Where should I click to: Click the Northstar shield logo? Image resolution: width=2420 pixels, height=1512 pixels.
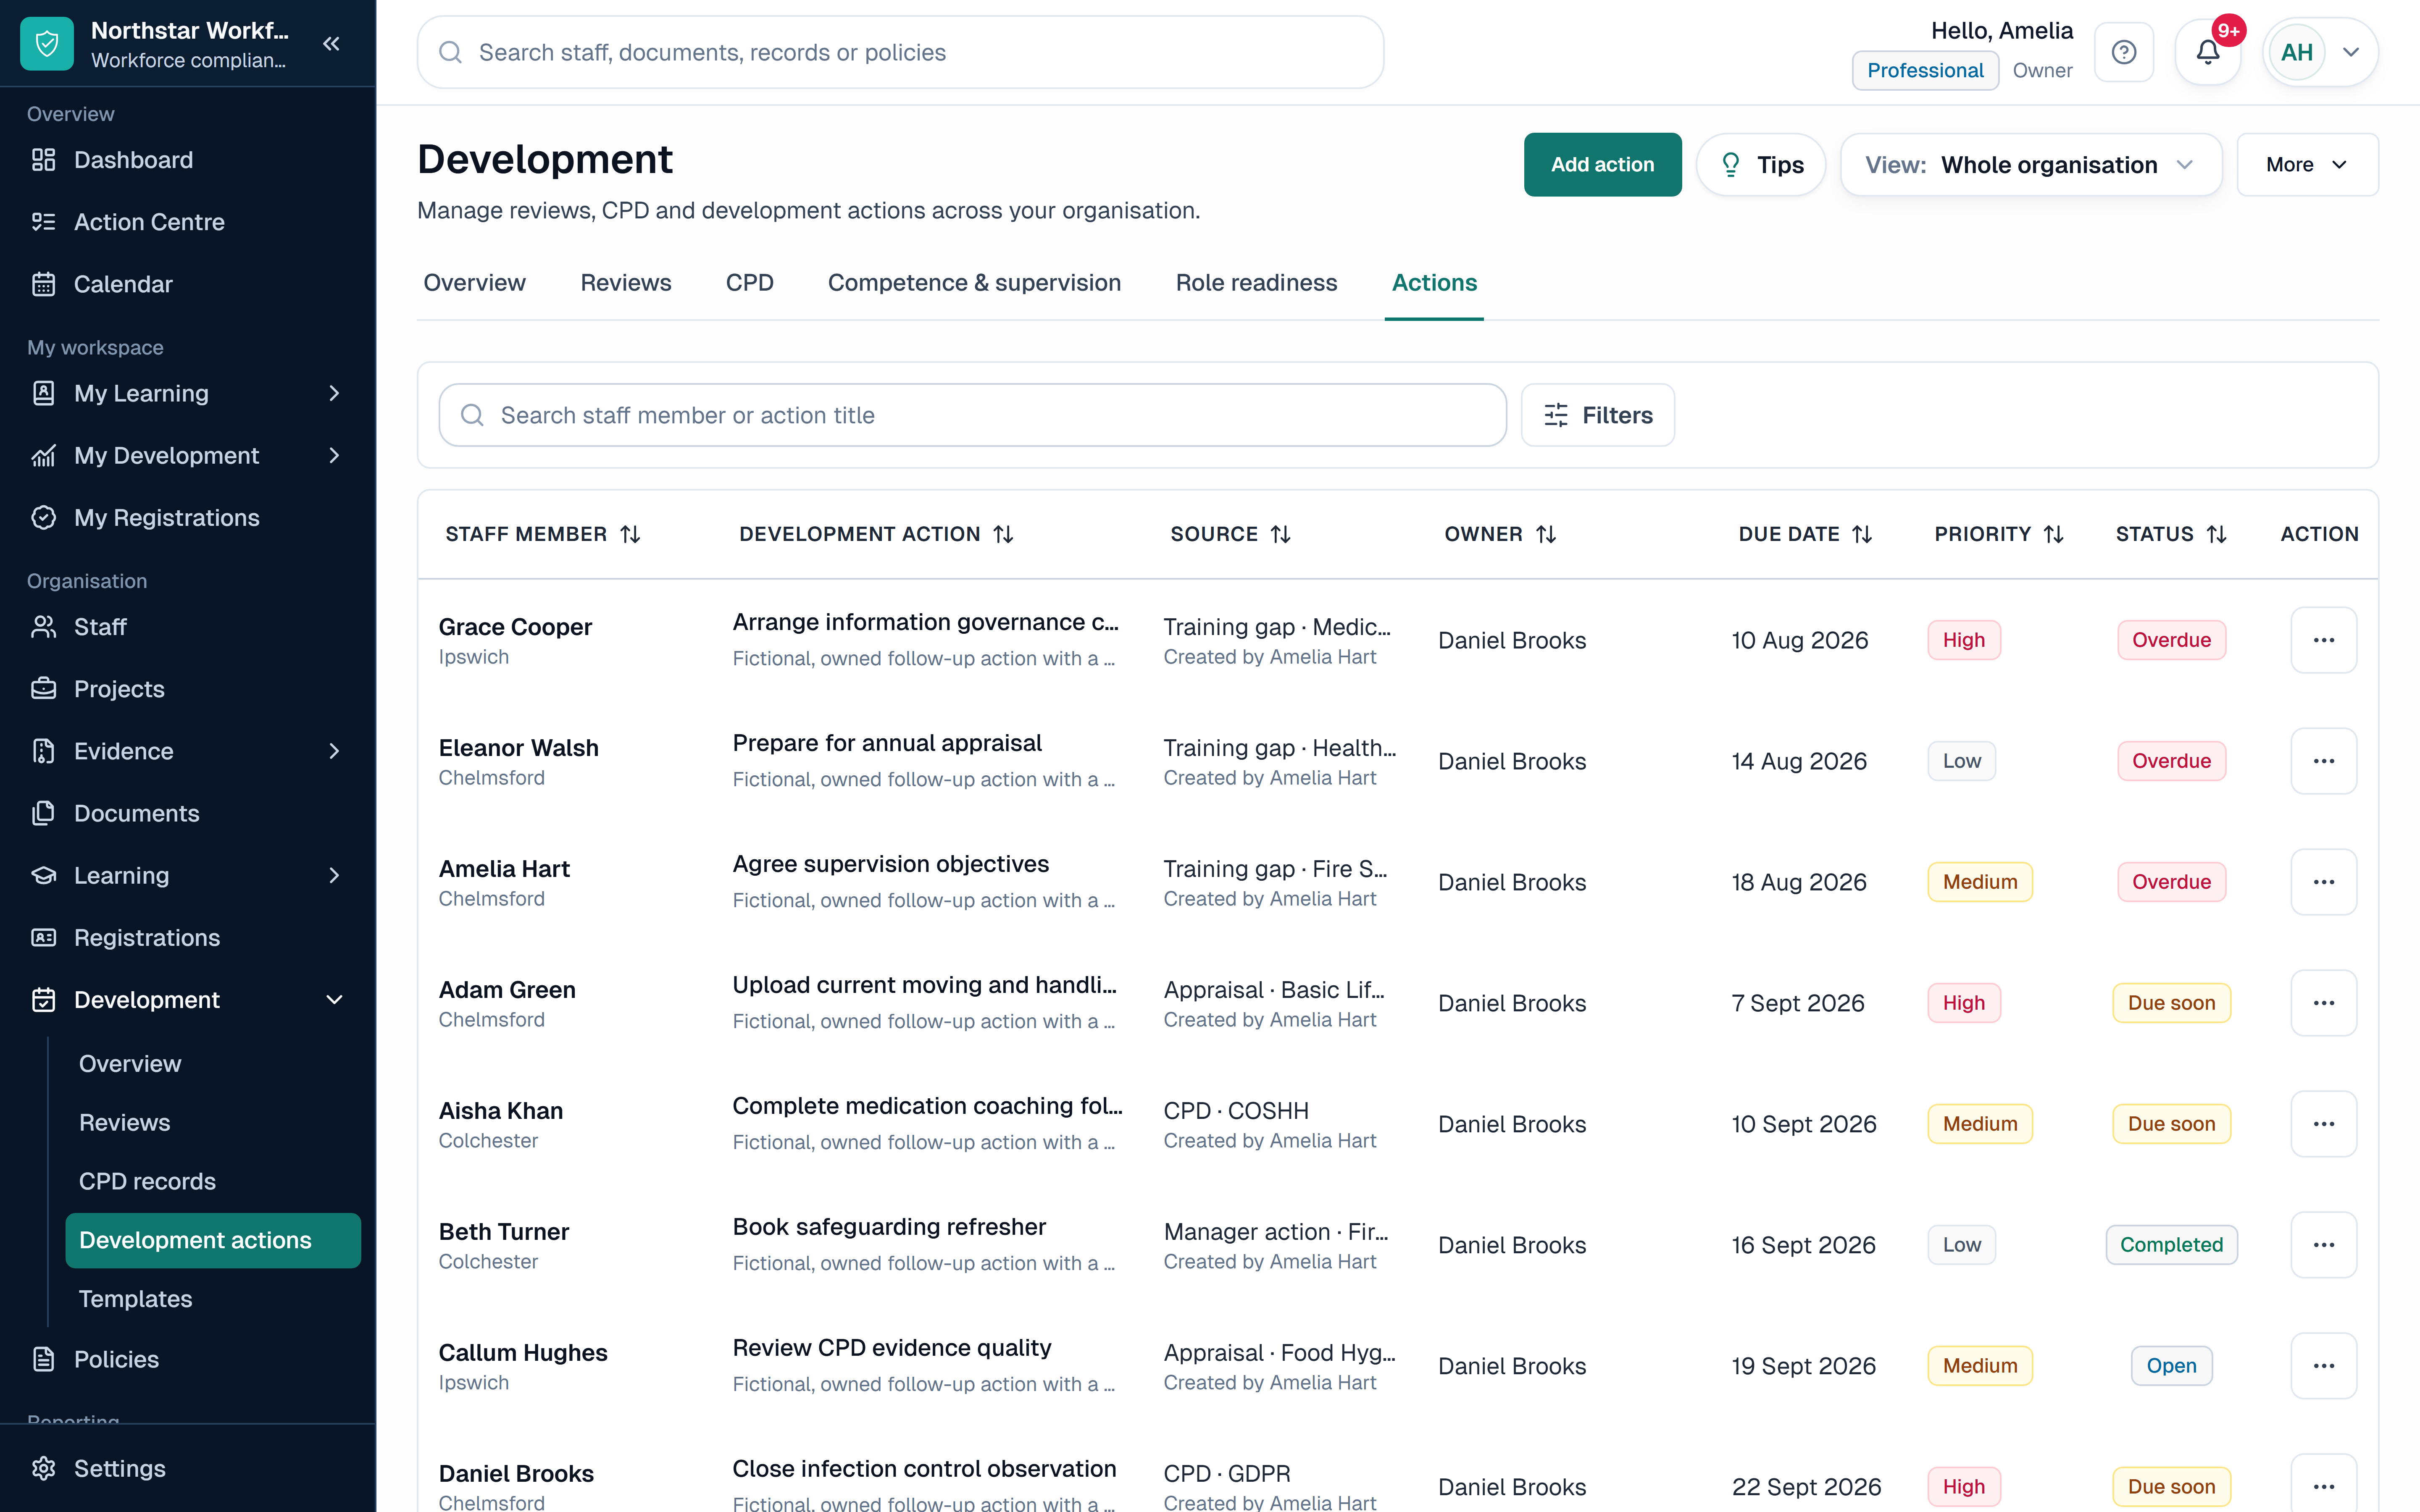tap(47, 44)
